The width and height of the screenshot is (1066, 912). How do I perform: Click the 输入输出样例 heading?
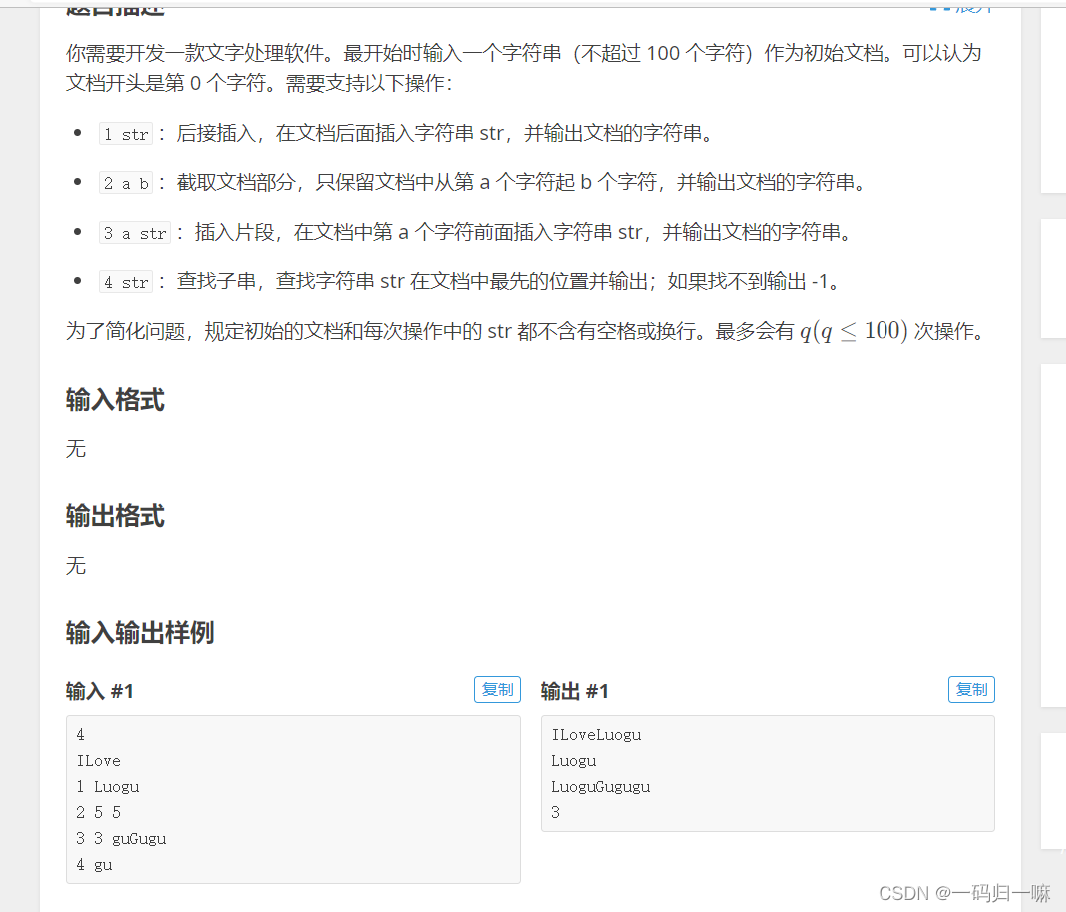click(x=139, y=632)
